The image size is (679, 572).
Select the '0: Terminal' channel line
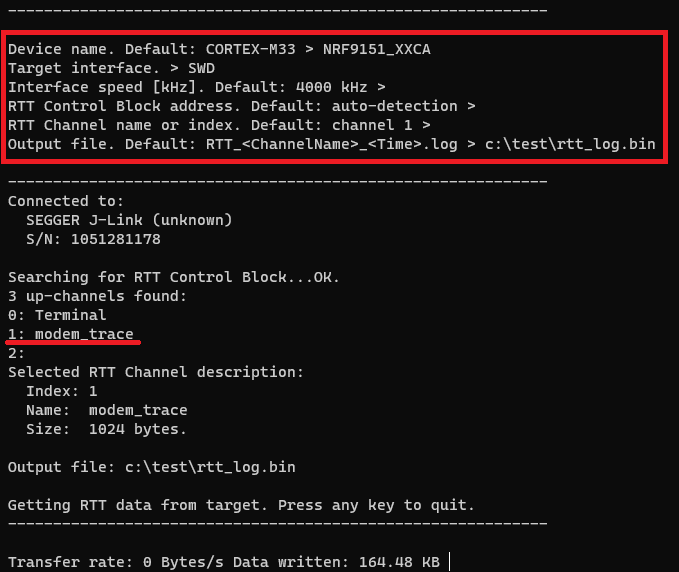click(57, 315)
